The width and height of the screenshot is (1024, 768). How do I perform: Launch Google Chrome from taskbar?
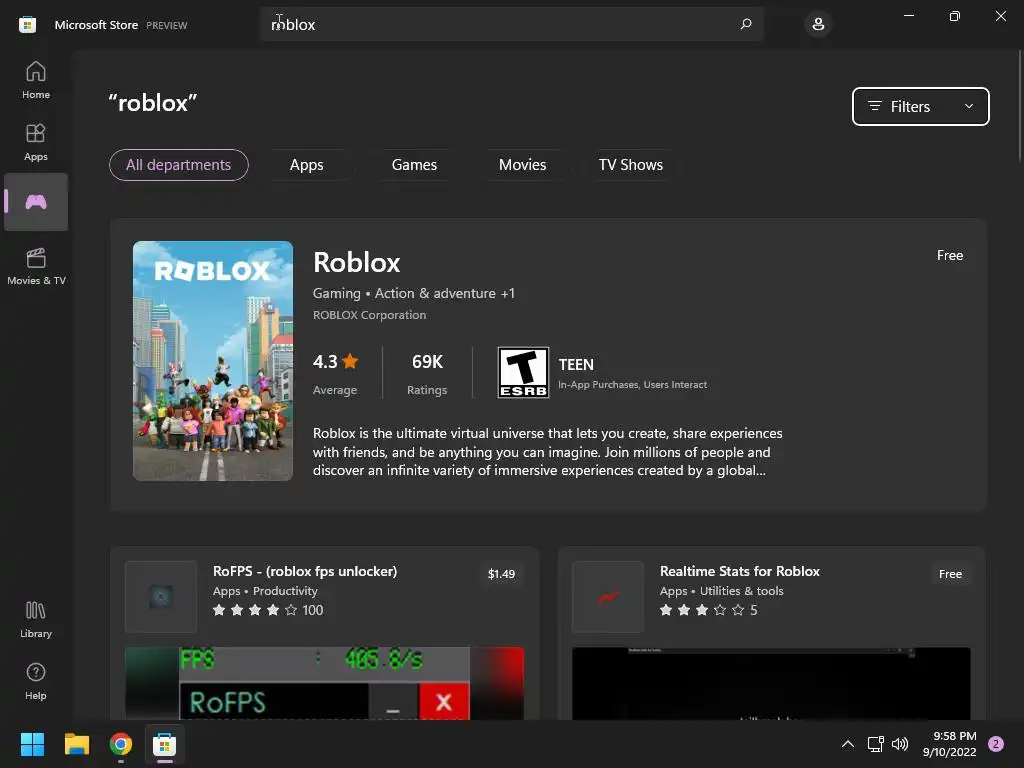[x=121, y=744]
